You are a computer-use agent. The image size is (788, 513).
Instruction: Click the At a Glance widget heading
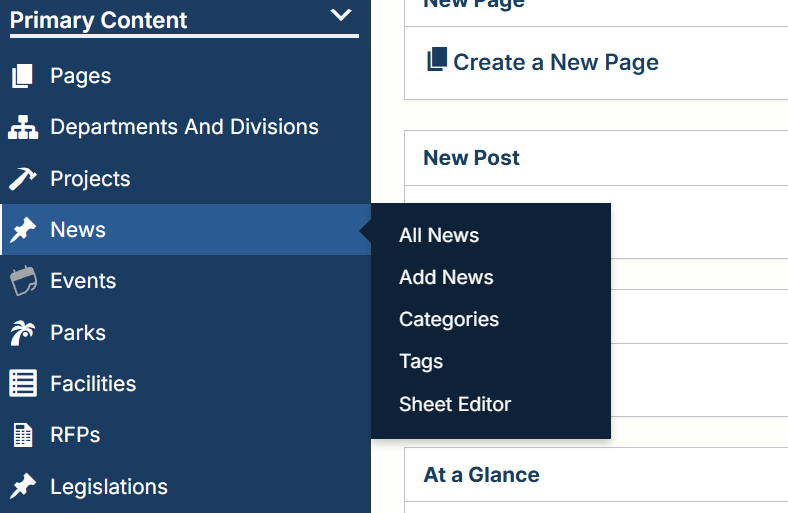click(481, 475)
